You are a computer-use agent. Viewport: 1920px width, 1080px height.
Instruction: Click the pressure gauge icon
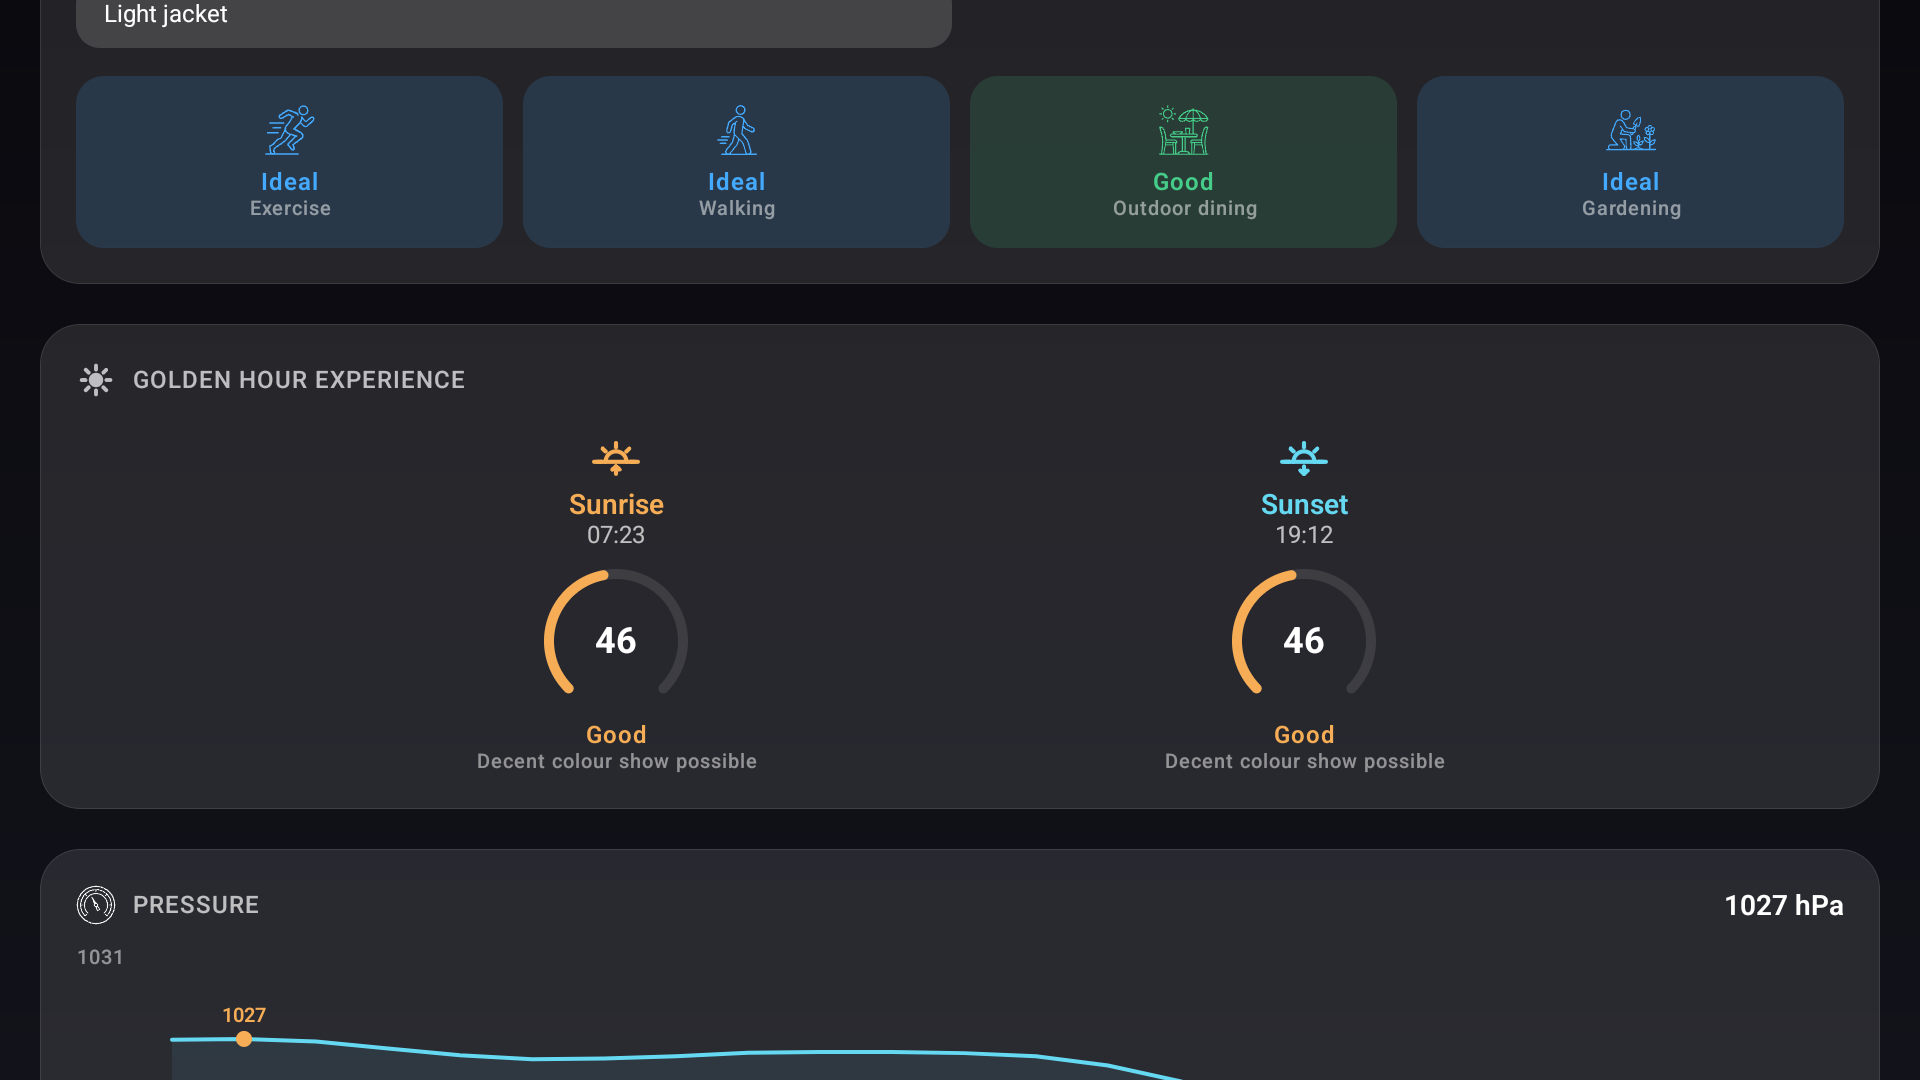[96, 905]
